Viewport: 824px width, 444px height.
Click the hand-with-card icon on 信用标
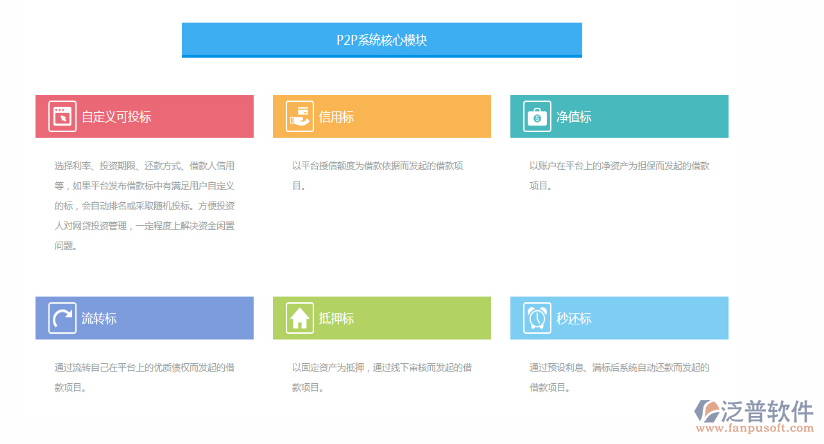pyautogui.click(x=299, y=117)
